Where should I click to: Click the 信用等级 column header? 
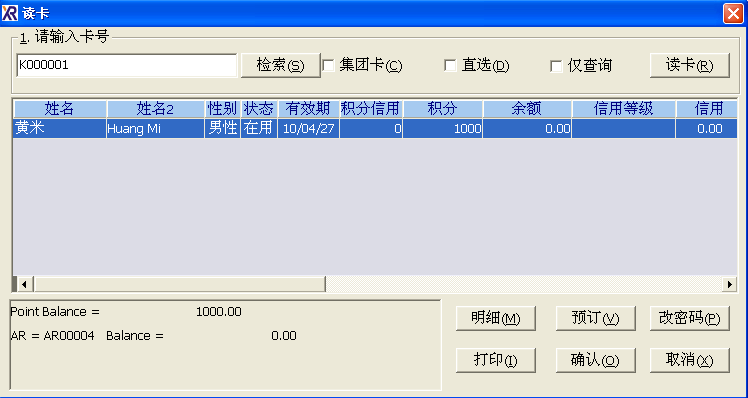coord(623,109)
